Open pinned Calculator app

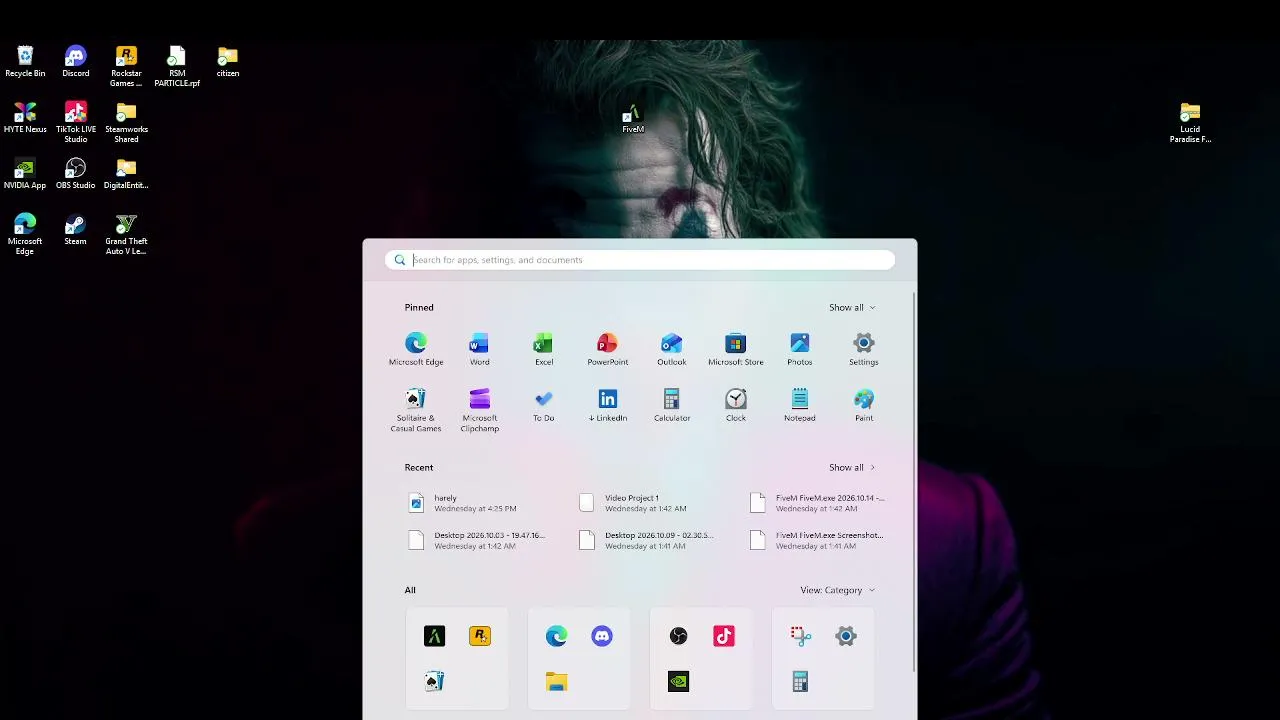pos(672,406)
